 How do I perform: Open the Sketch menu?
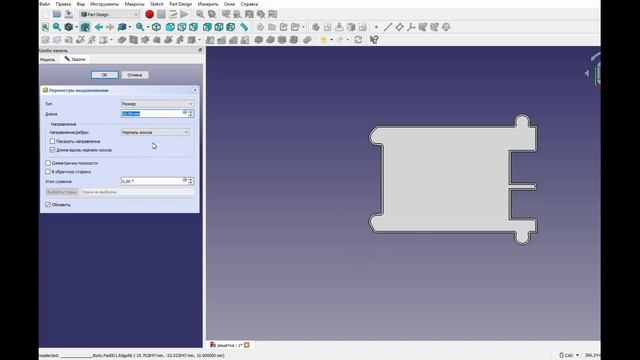[157, 4]
